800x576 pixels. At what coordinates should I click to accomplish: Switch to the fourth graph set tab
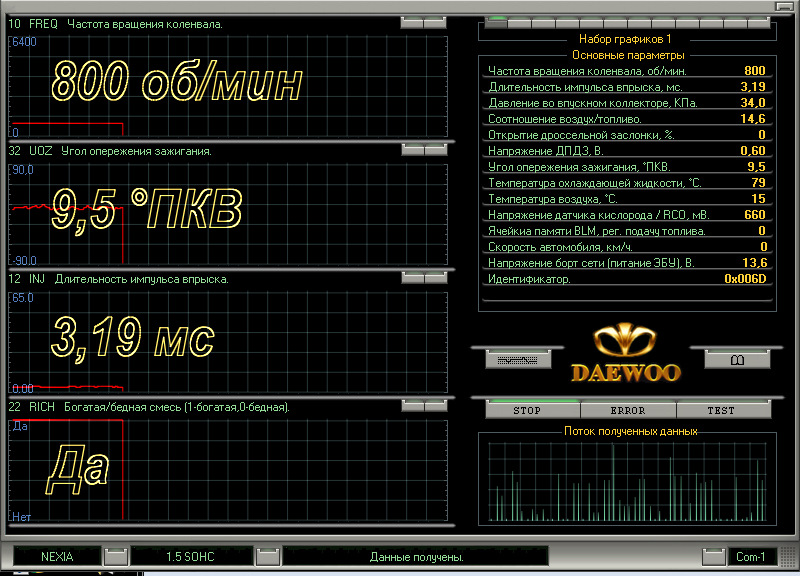tap(568, 22)
